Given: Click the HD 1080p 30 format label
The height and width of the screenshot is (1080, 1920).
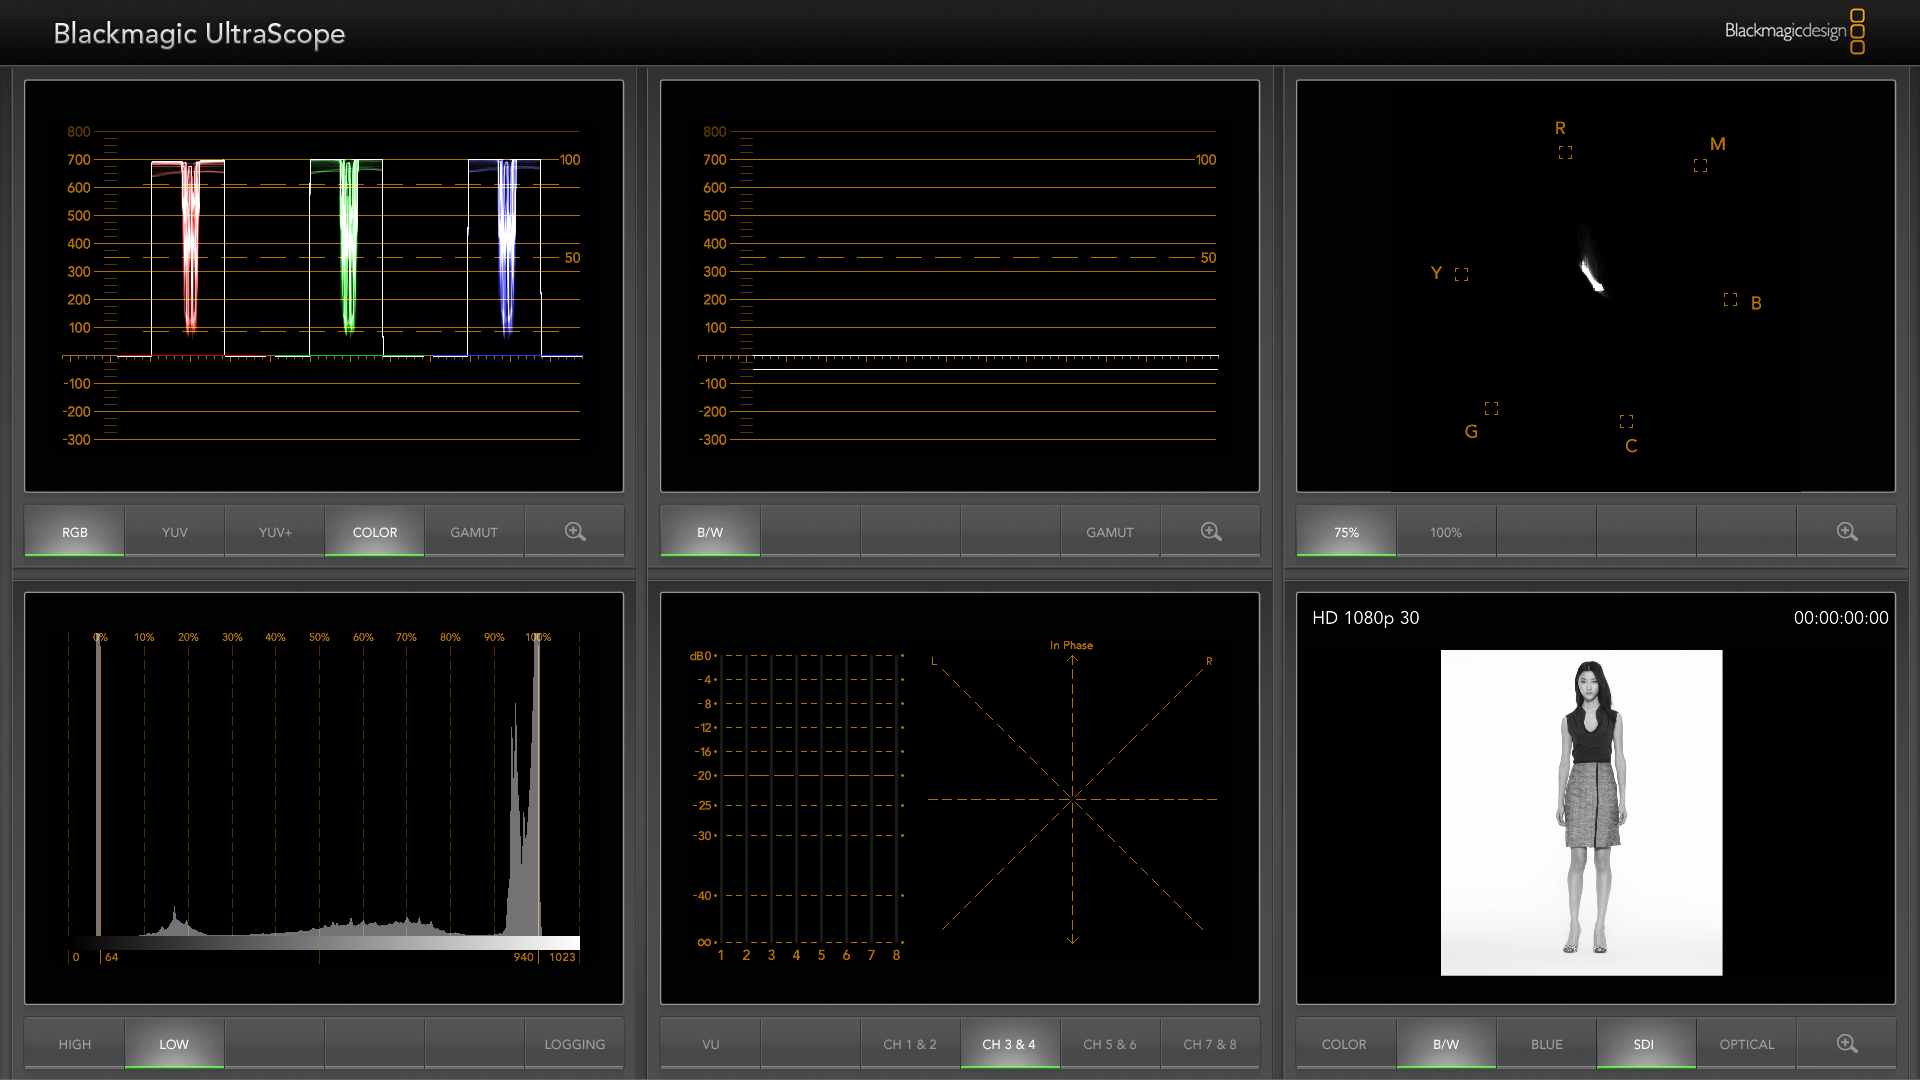Looking at the screenshot, I should coord(1365,618).
